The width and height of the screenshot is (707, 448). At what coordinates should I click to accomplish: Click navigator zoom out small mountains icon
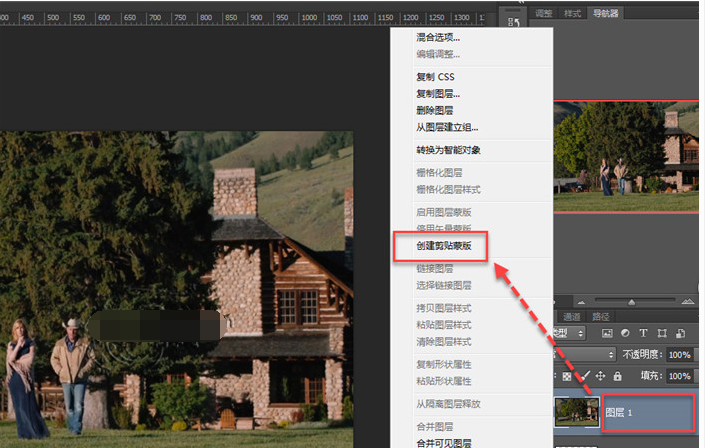[x=582, y=302]
